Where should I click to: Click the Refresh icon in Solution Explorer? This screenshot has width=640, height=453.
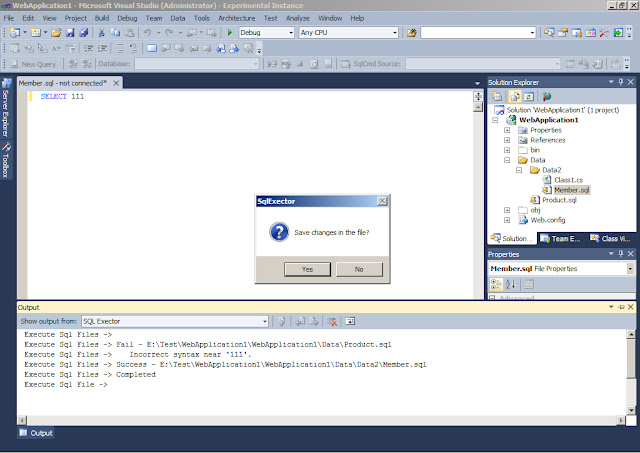529,97
